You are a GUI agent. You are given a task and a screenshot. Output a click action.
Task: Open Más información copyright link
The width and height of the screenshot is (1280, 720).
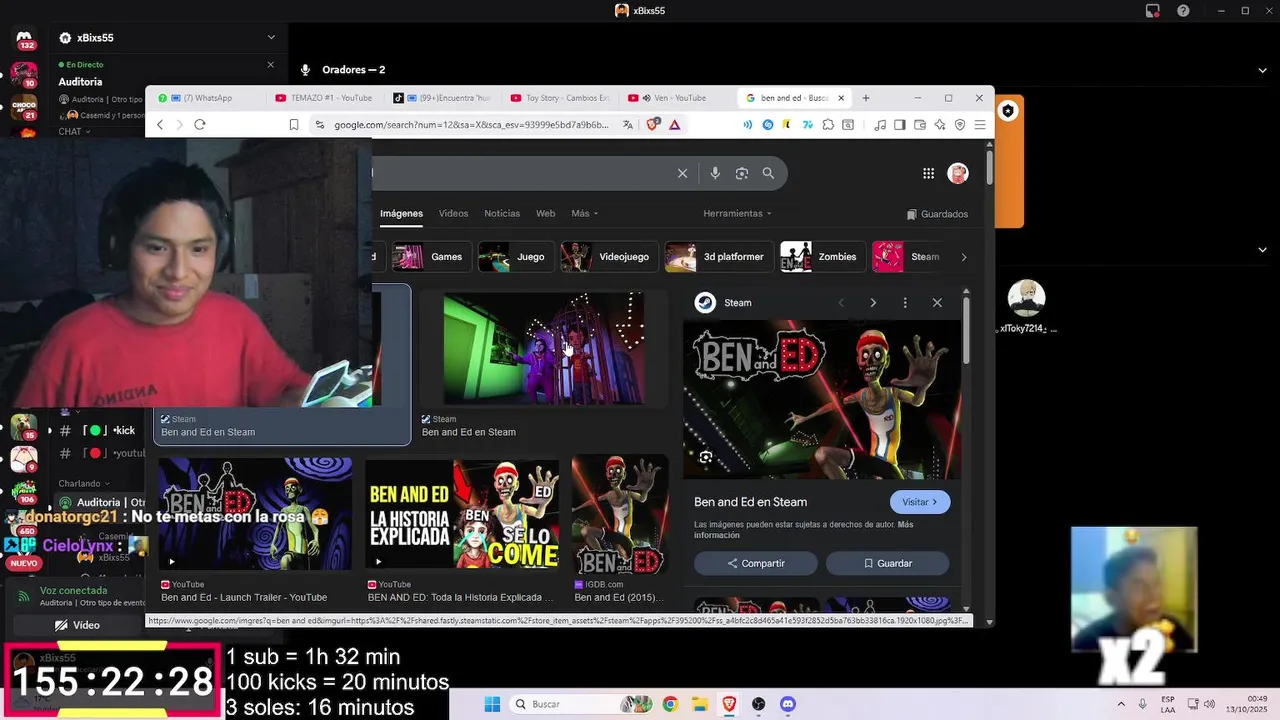click(805, 530)
